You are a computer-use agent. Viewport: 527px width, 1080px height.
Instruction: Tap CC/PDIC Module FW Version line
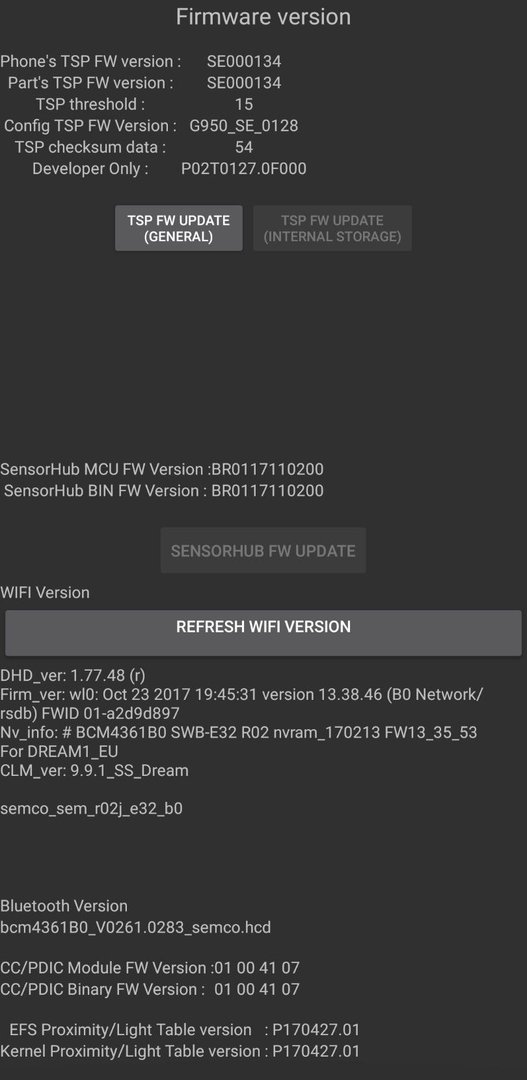click(150, 968)
